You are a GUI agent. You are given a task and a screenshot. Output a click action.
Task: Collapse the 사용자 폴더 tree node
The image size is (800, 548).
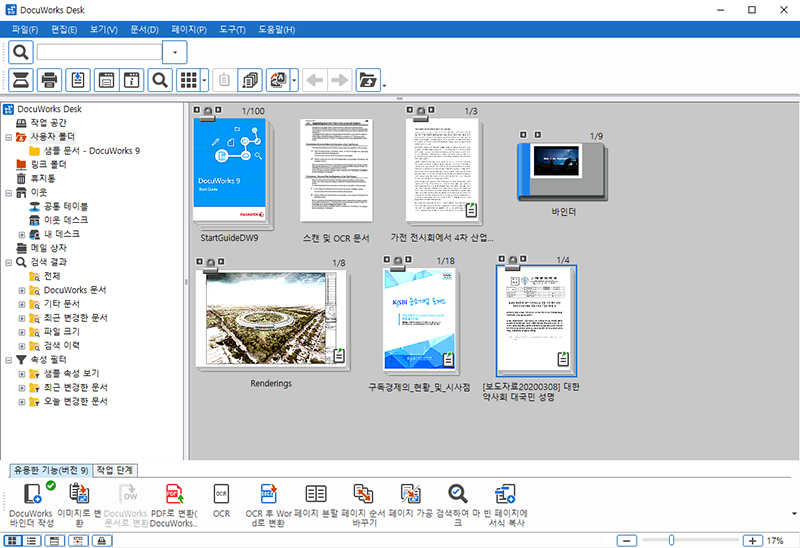(9, 137)
